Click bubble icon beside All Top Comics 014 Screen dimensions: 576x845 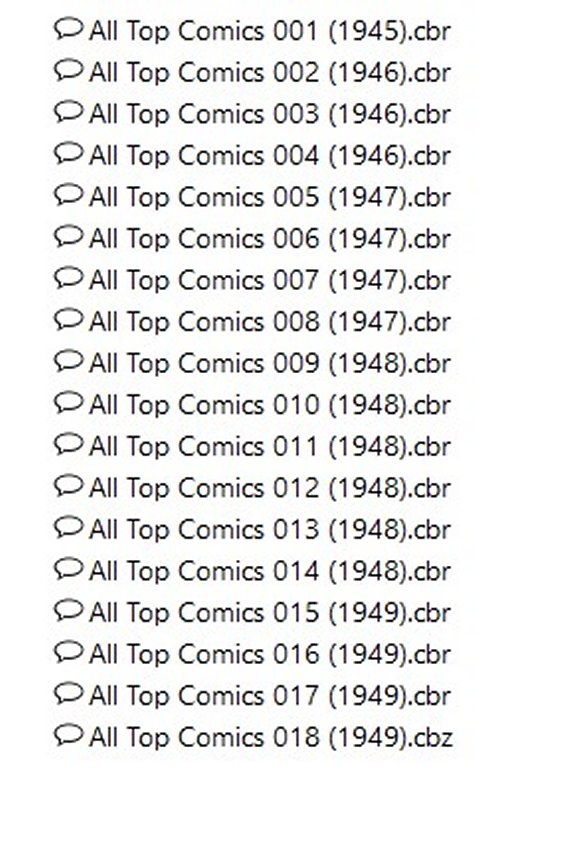[68, 569]
